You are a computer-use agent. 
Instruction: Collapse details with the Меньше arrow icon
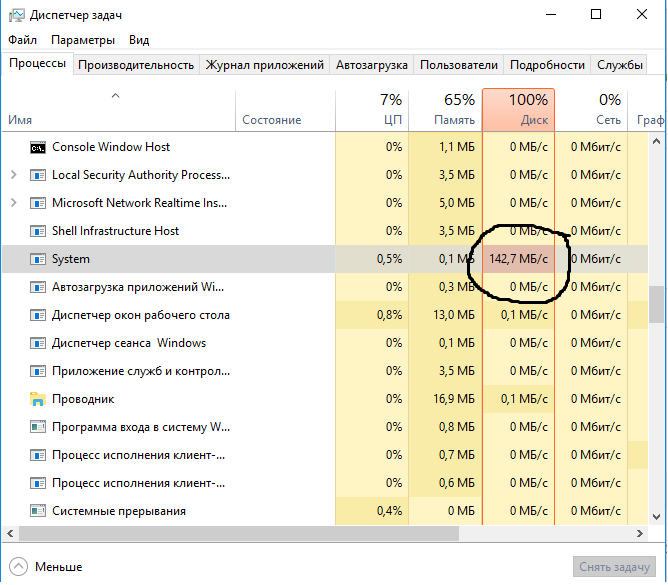18,567
